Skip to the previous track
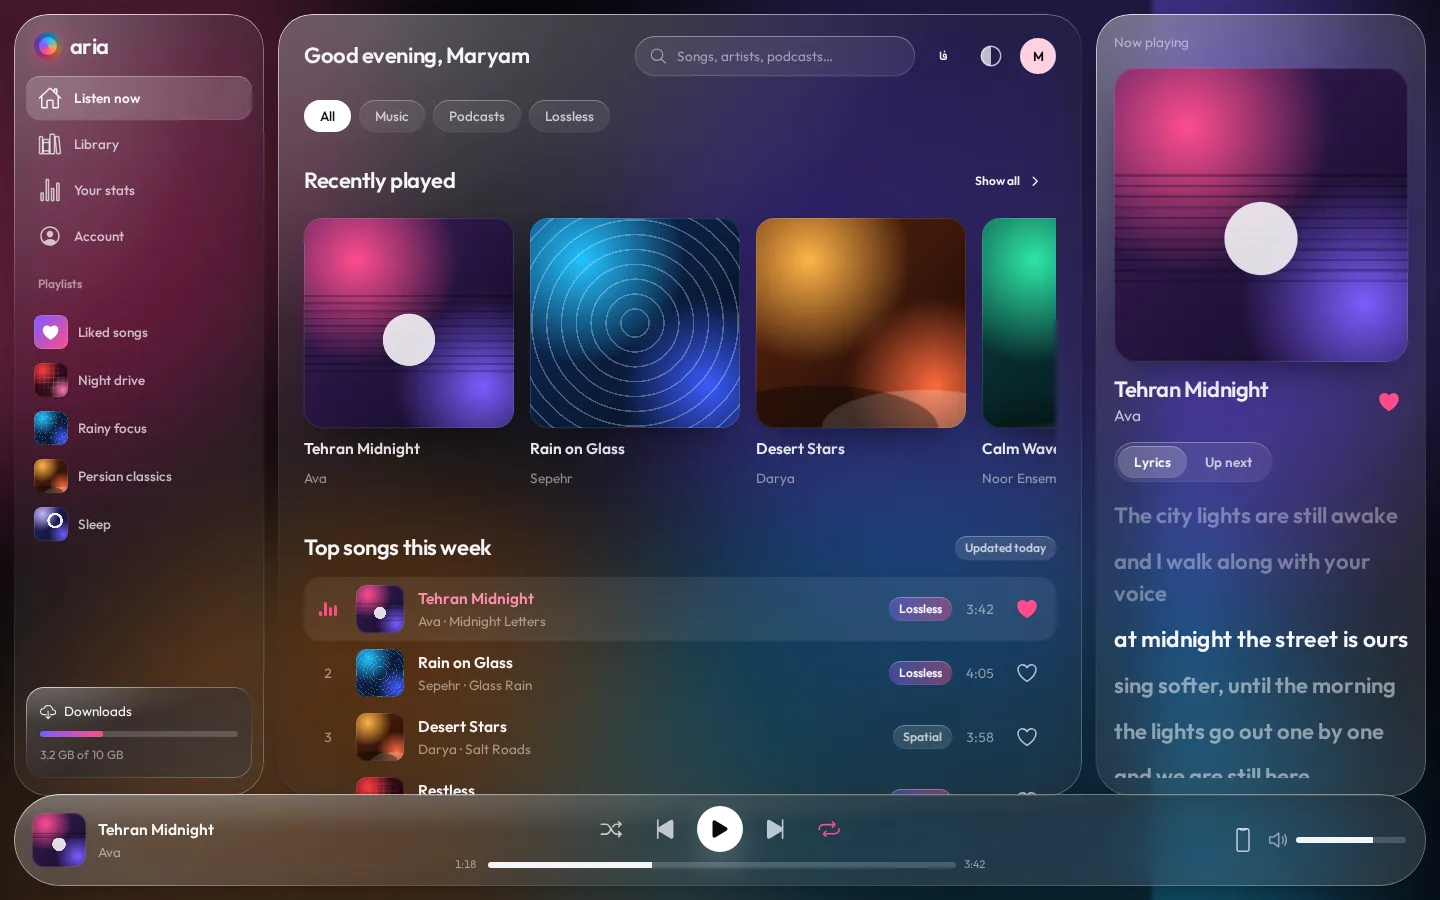The width and height of the screenshot is (1440, 900). pyautogui.click(x=665, y=829)
